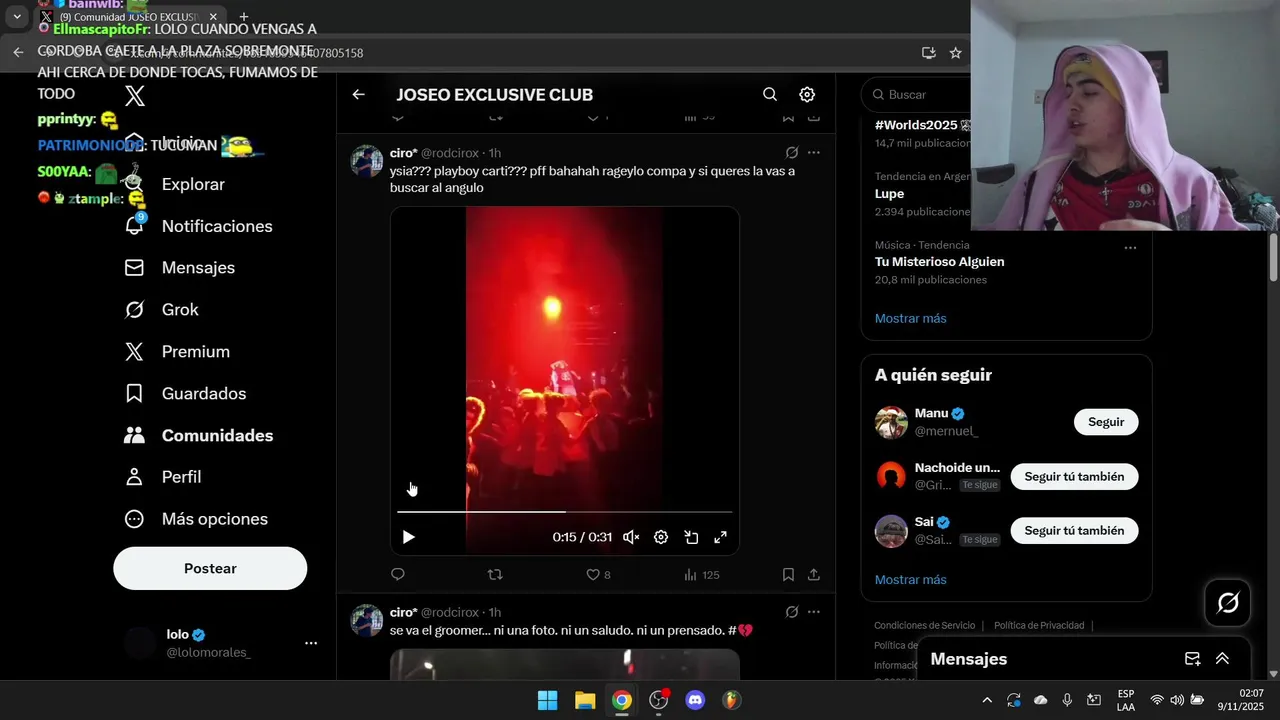The height and width of the screenshot is (720, 1280).
Task: Seek on the video progress bar
Action: pyautogui.click(x=565, y=512)
